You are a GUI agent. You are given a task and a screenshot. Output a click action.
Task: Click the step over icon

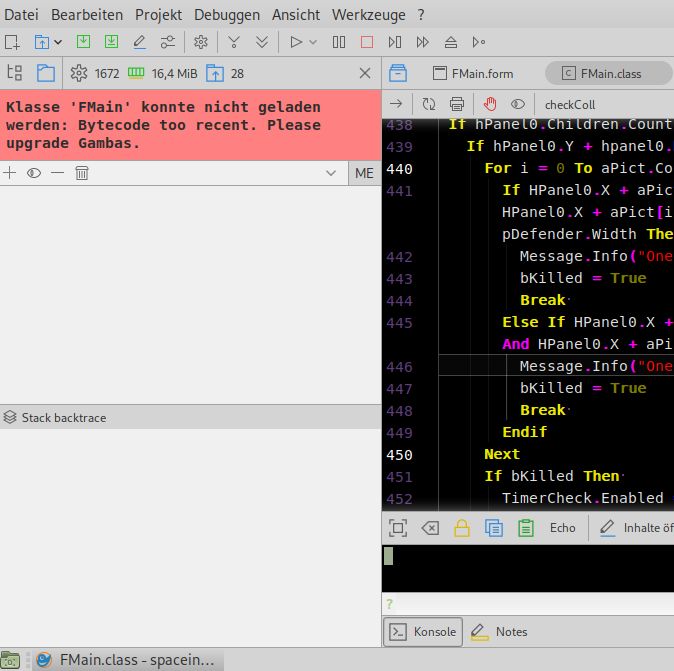(x=395, y=42)
